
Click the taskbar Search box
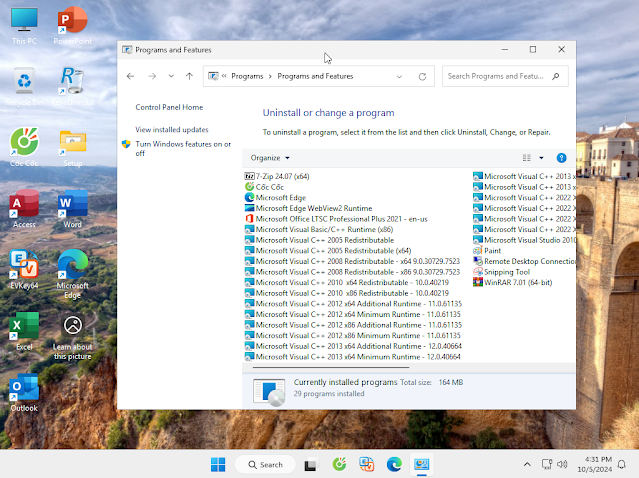(265, 465)
